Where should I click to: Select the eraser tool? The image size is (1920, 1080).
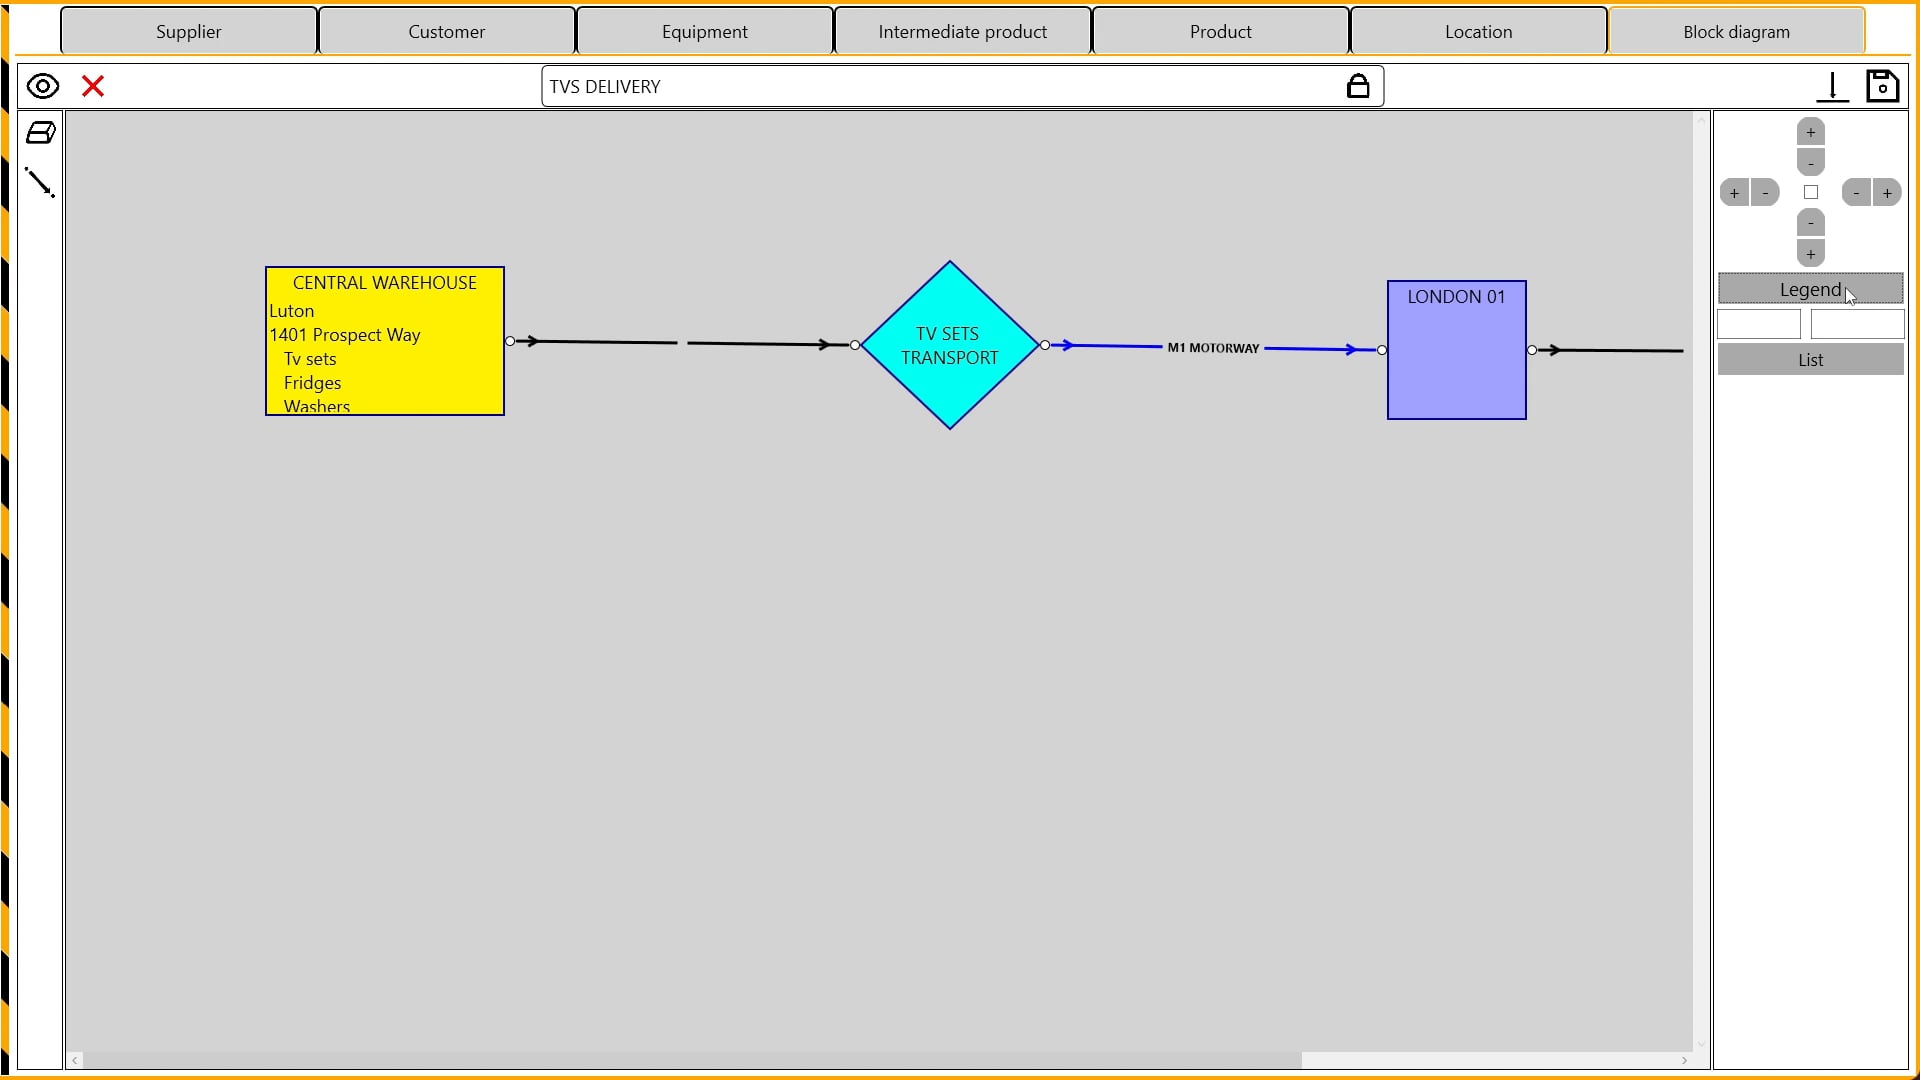40,132
